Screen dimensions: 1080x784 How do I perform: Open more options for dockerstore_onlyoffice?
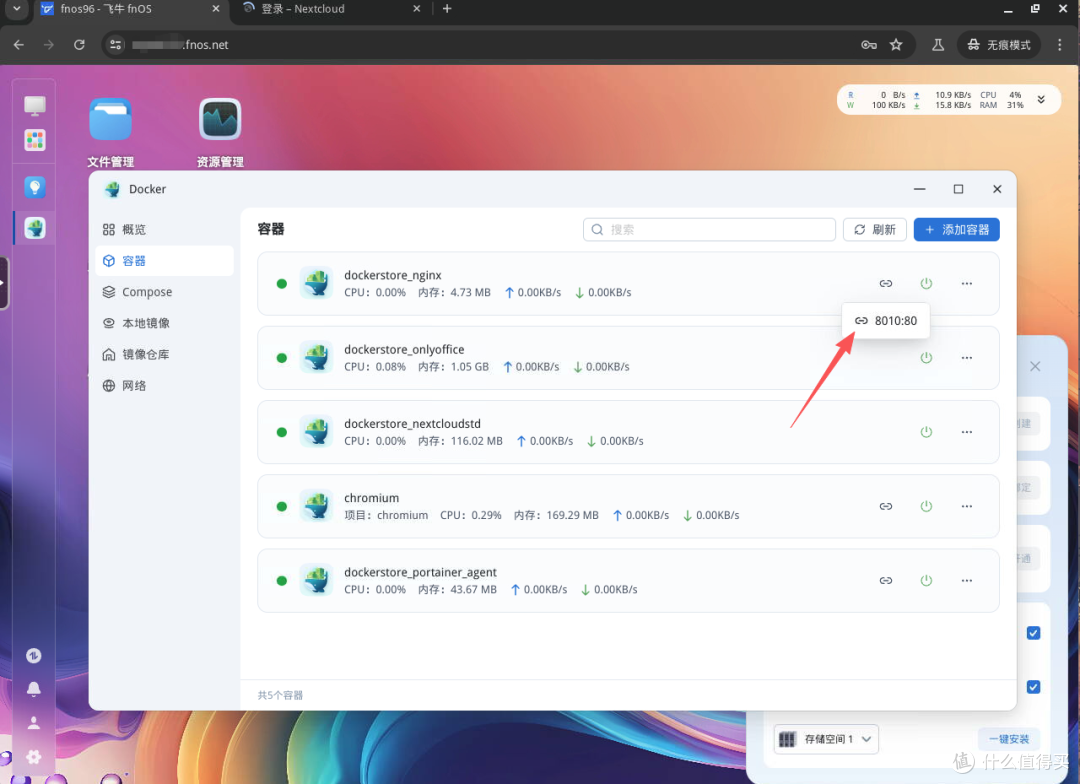coord(966,358)
